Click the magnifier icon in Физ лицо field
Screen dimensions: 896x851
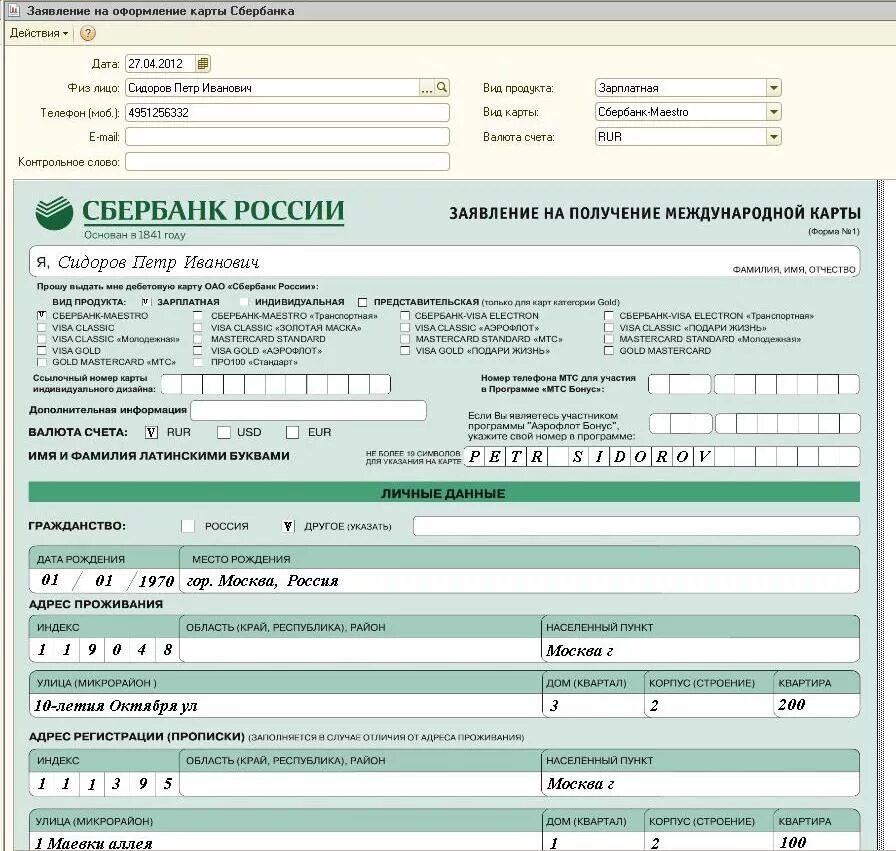[x=442, y=87]
